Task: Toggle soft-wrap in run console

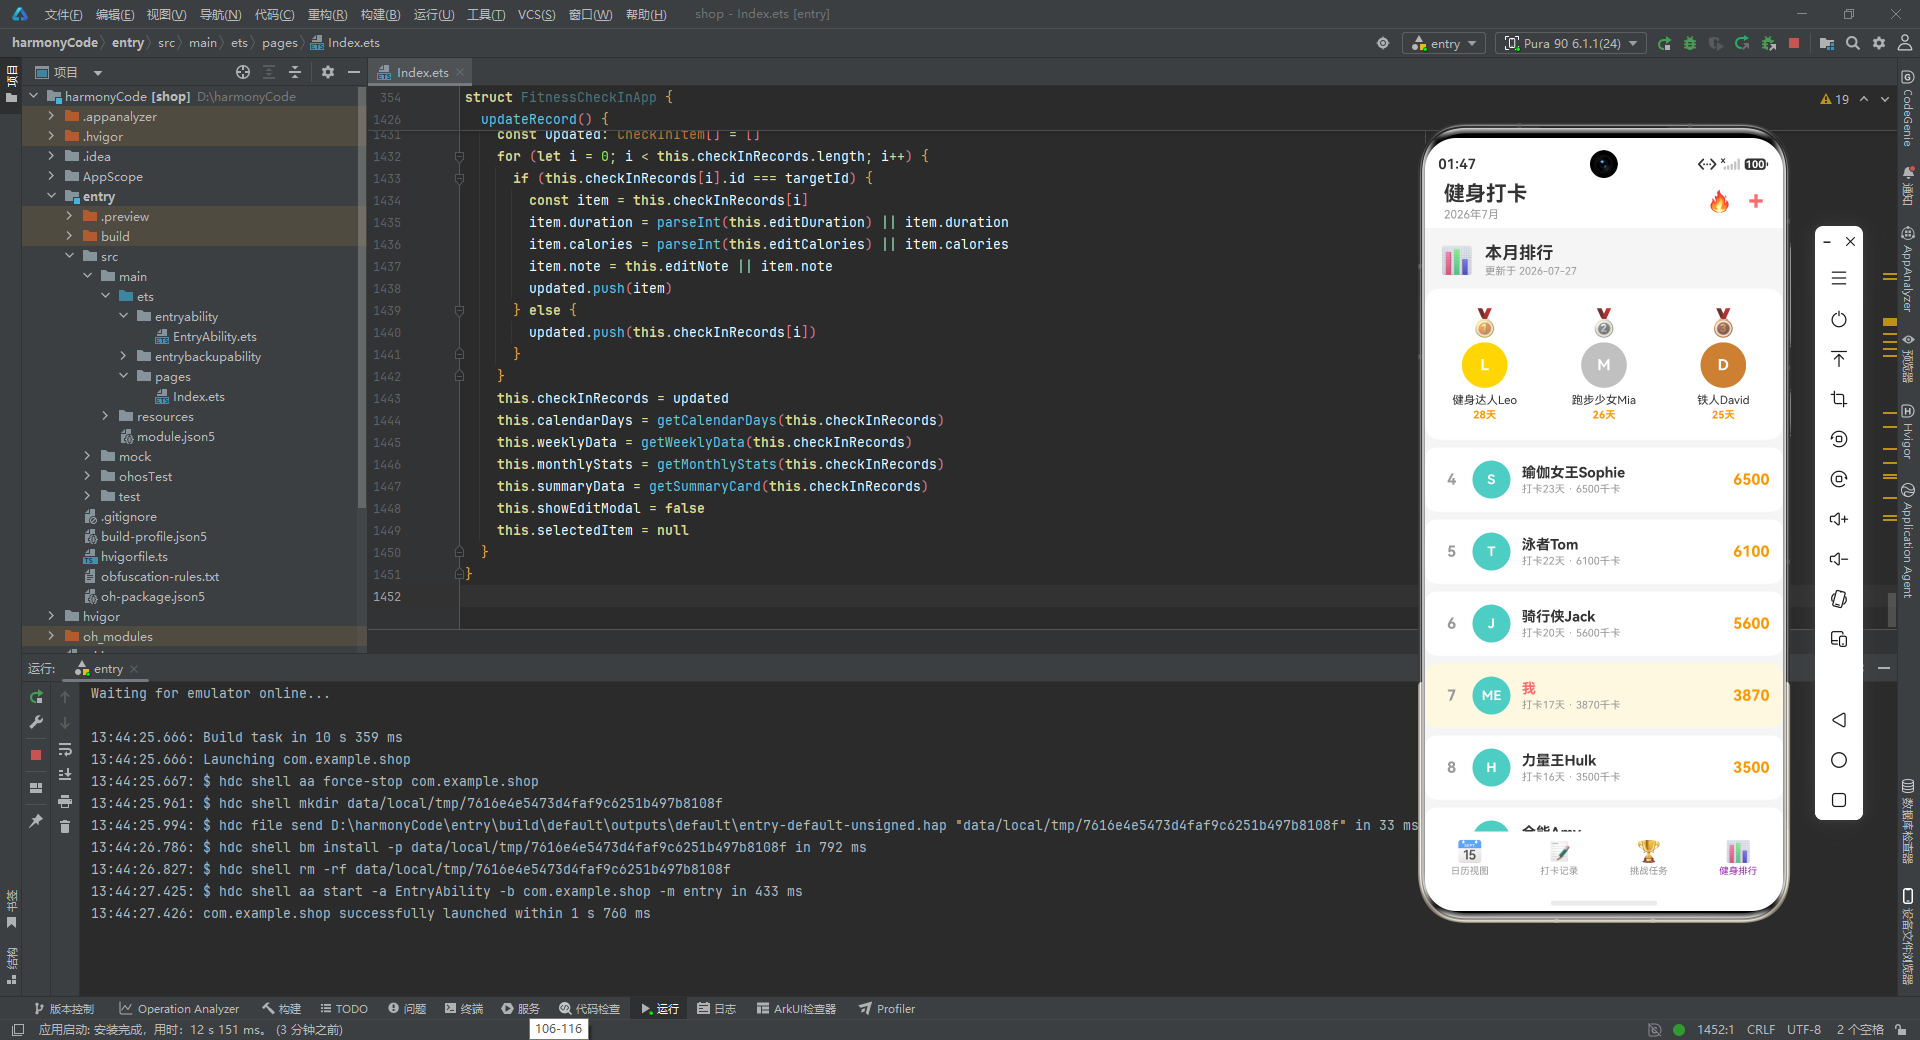Action: point(65,749)
